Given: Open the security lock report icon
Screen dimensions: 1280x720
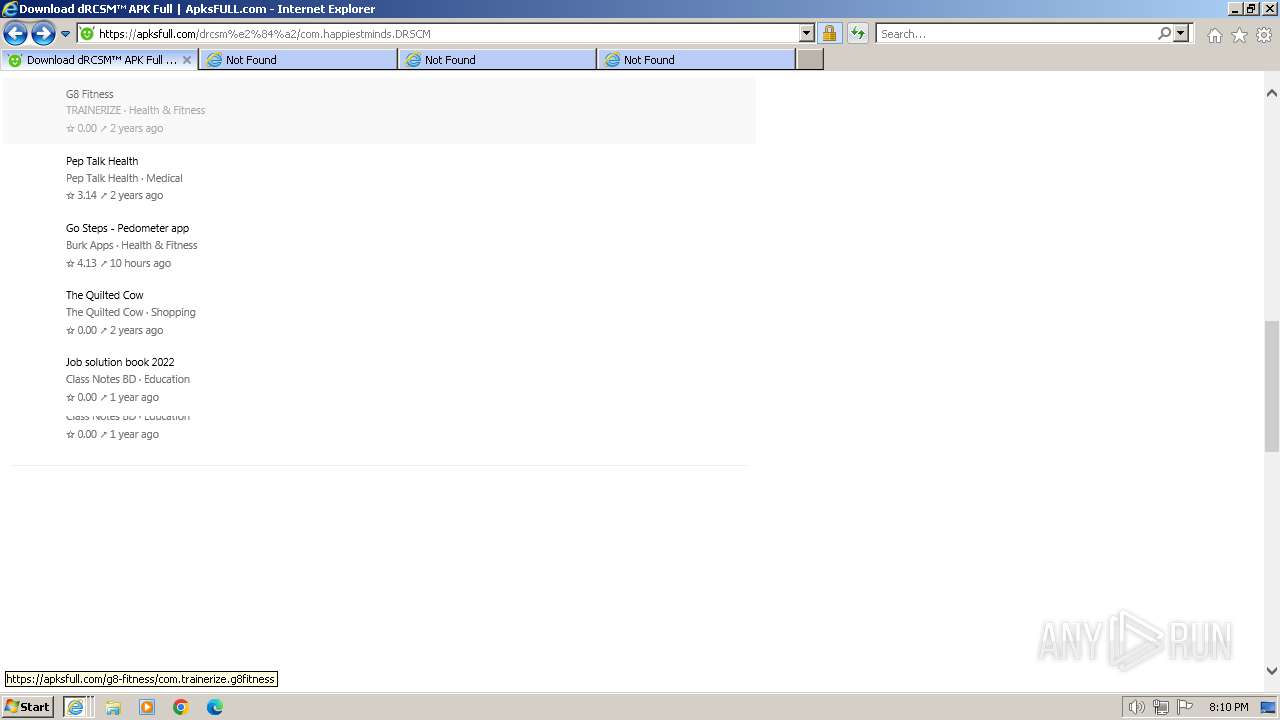Looking at the screenshot, I should tap(829, 34).
